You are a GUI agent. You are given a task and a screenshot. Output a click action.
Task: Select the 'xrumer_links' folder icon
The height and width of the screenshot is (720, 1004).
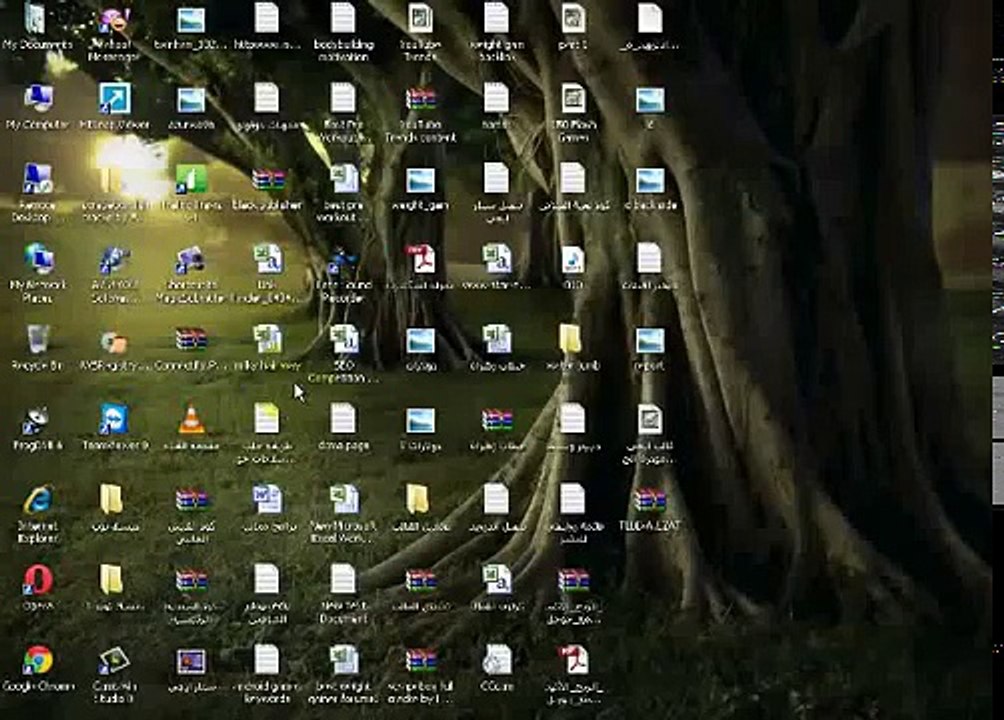[571, 340]
